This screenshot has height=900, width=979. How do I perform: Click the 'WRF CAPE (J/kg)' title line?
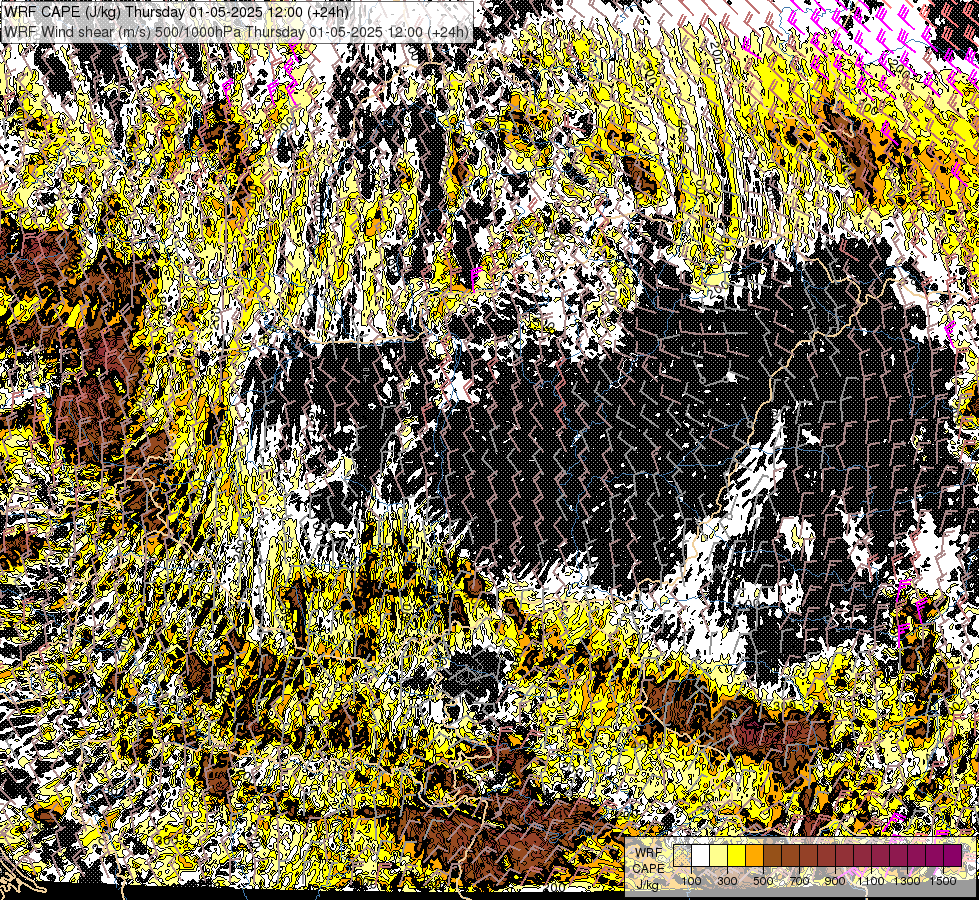click(176, 12)
